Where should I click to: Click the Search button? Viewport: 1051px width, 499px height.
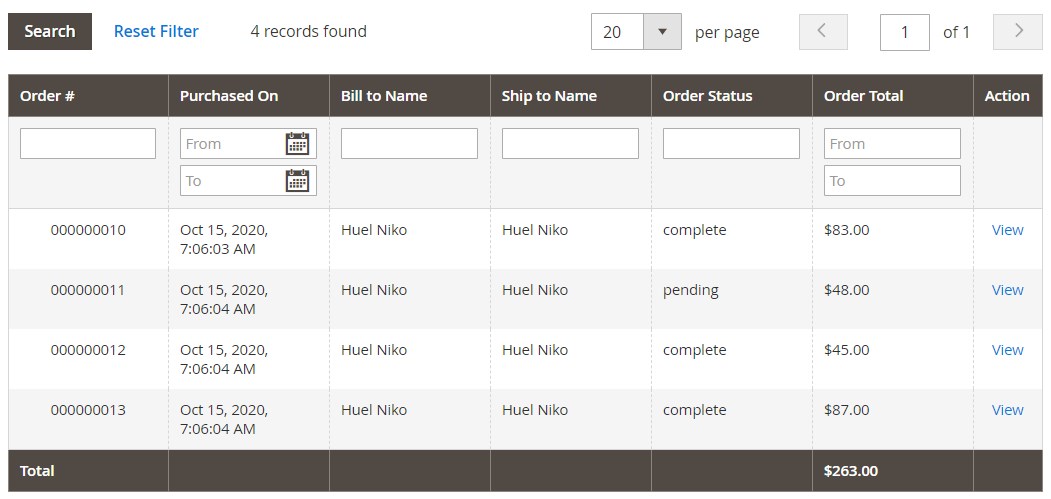coord(50,32)
